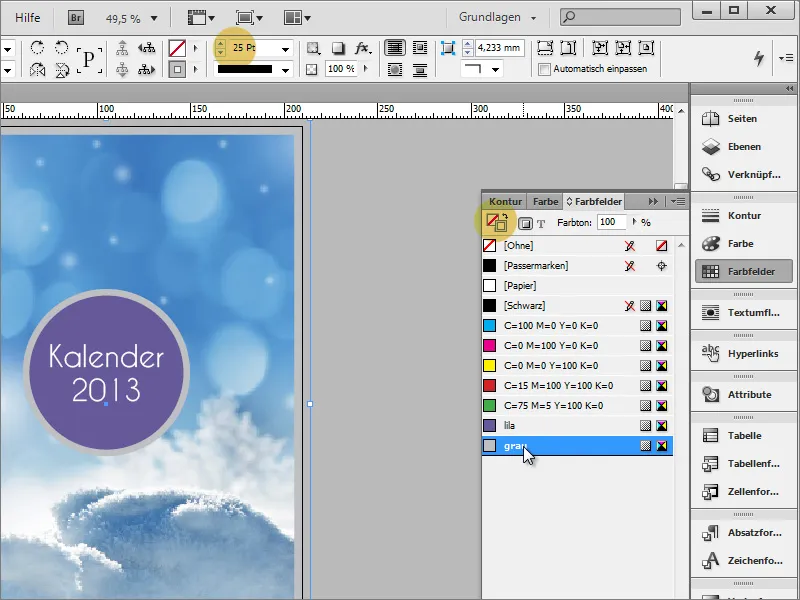Wrap around object shape icon

[x=394, y=69]
